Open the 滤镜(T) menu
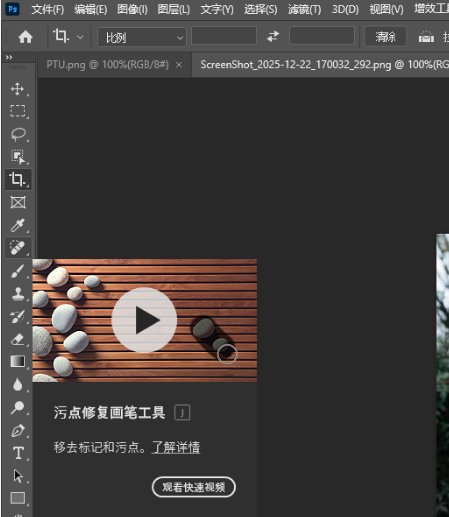 click(304, 9)
